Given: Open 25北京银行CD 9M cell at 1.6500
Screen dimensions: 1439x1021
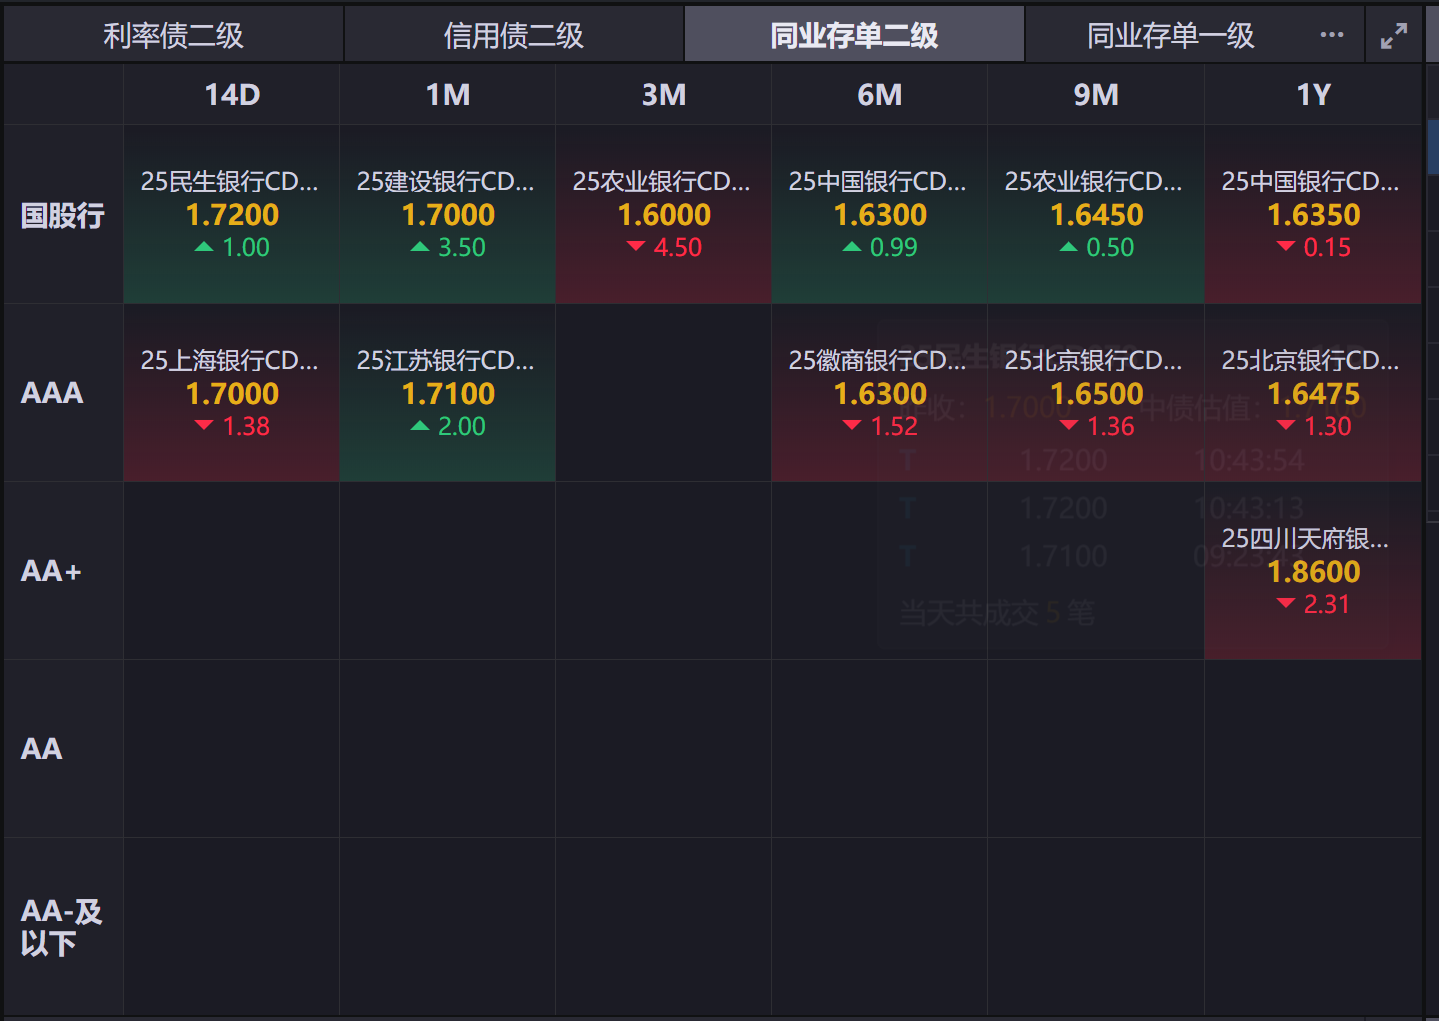Looking at the screenshot, I should tap(1096, 393).
